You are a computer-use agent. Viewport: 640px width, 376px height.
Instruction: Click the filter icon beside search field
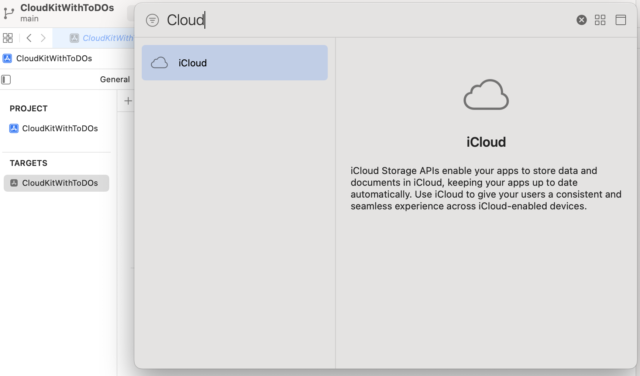(152, 20)
